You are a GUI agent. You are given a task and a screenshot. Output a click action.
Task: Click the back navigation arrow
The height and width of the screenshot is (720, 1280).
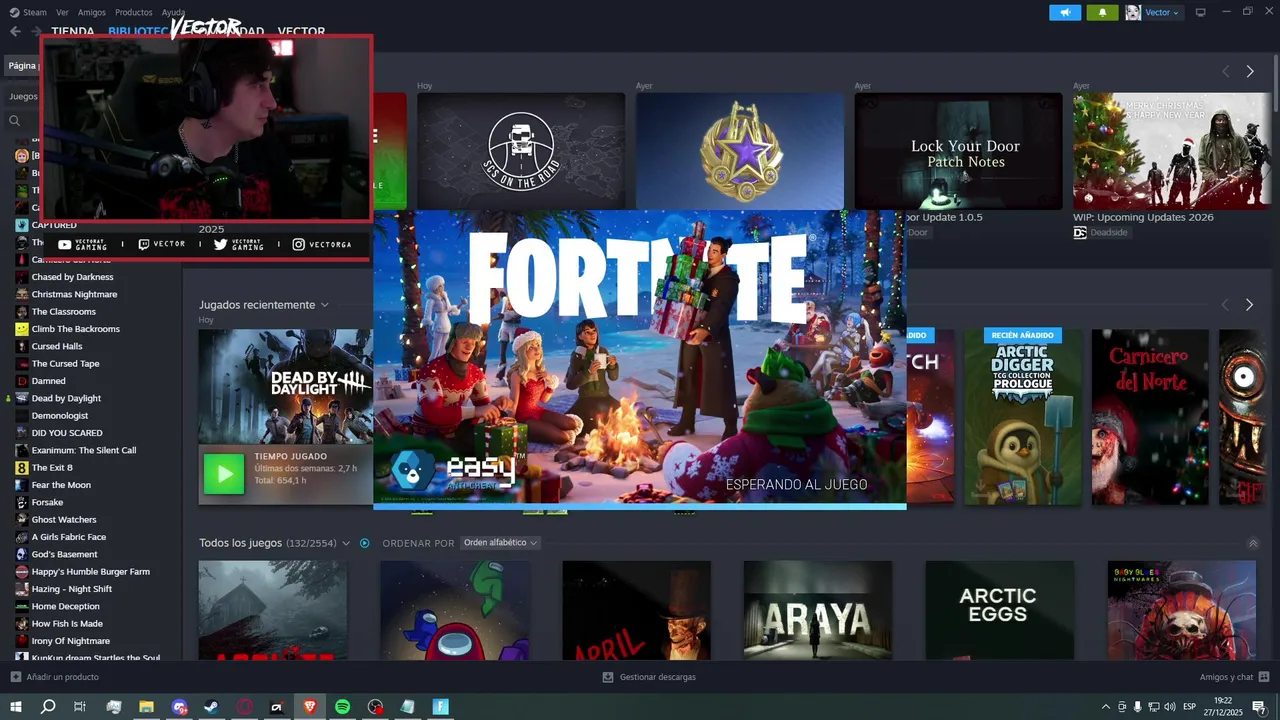(x=15, y=32)
